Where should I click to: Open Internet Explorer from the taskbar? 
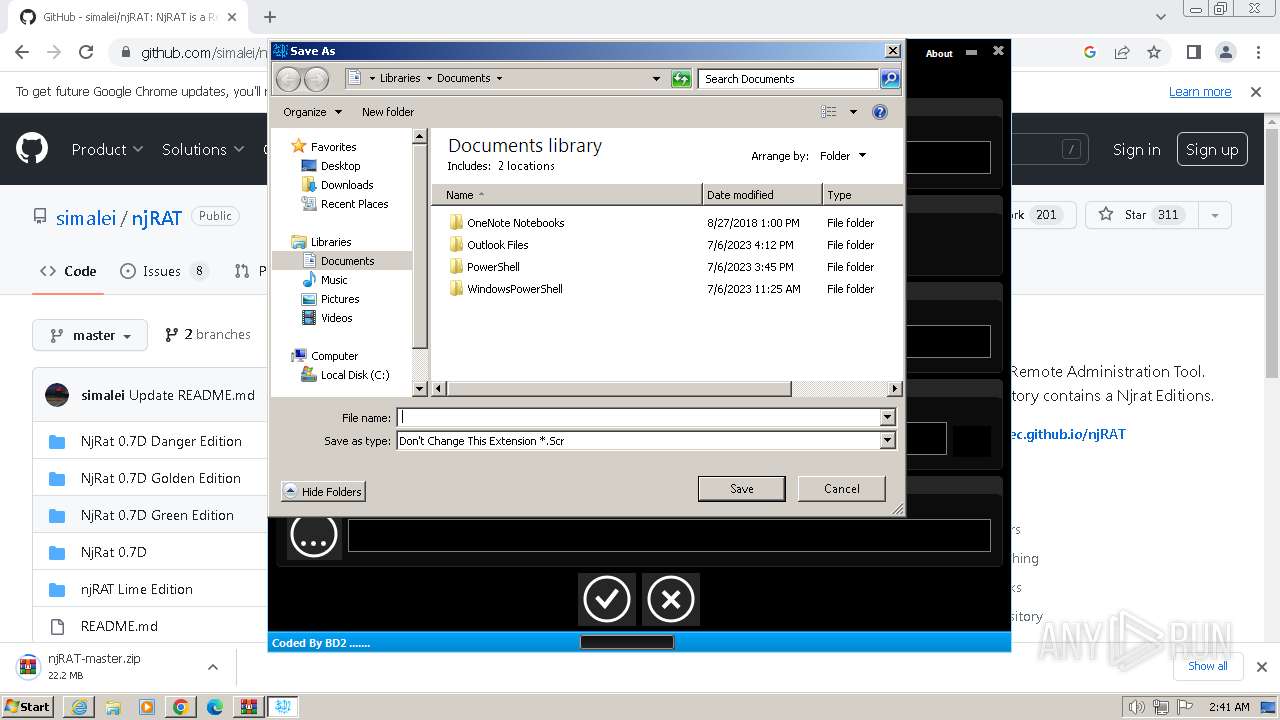[79, 707]
